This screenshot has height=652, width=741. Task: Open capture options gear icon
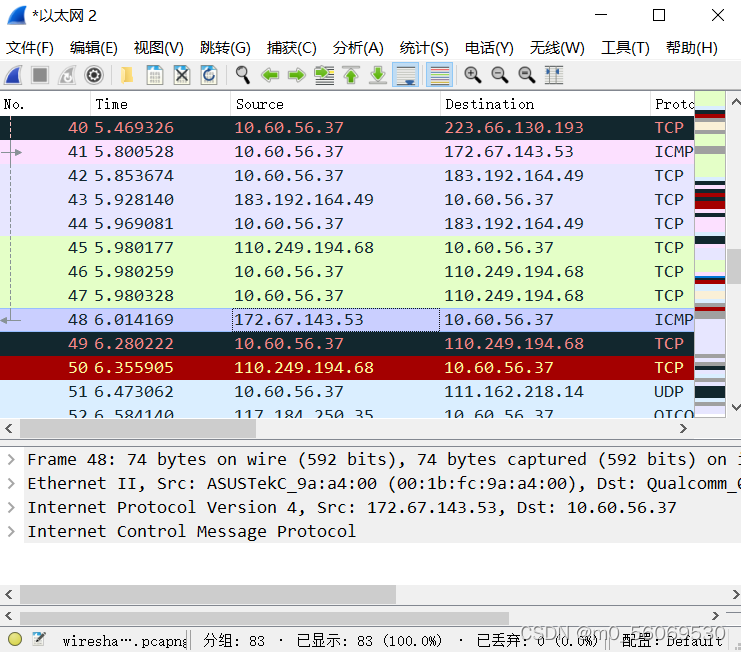[94, 75]
